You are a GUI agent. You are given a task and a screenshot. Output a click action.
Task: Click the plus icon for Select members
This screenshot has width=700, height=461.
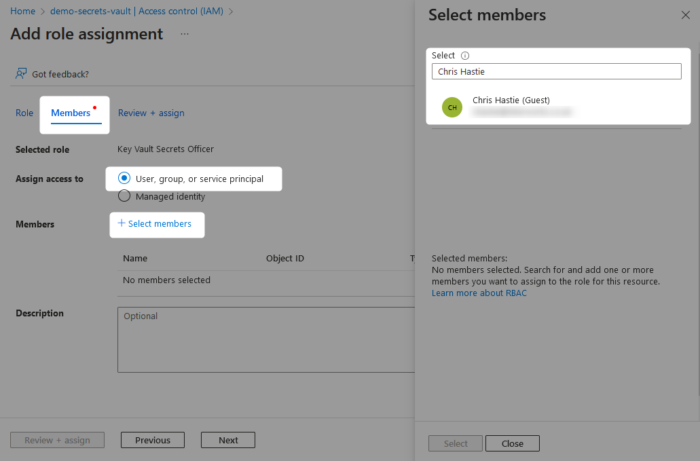pos(121,223)
